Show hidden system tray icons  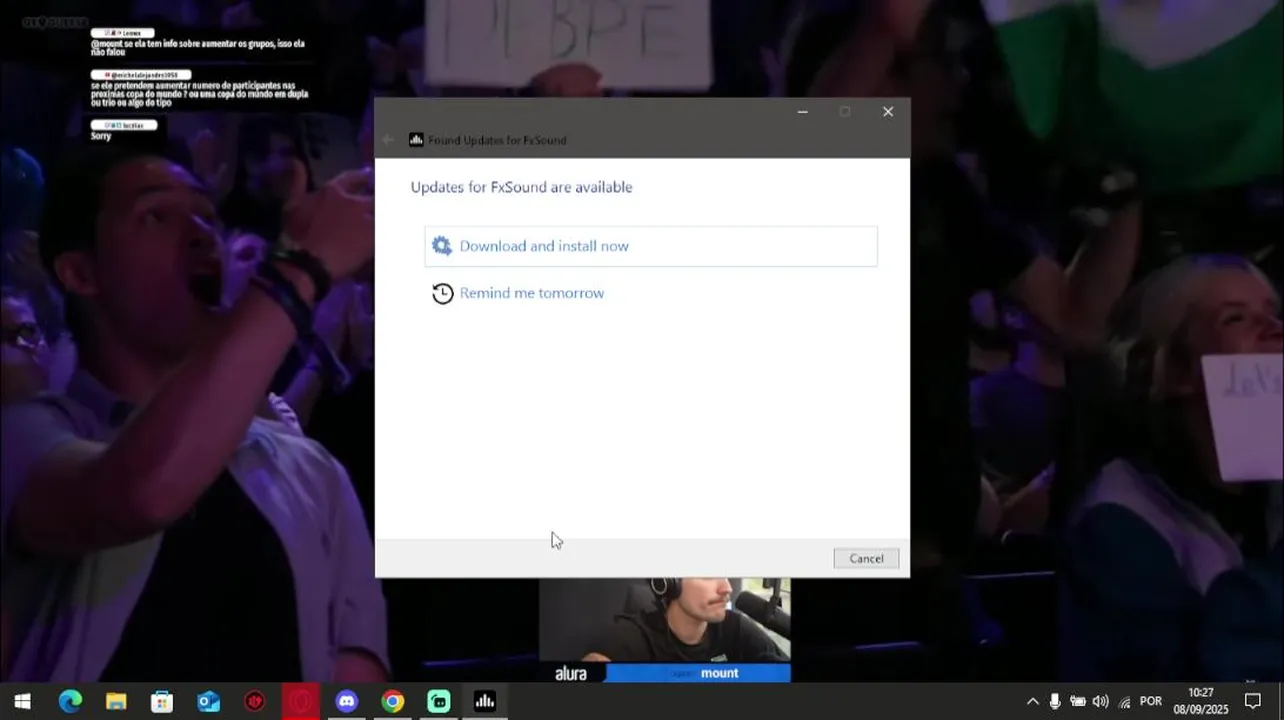click(x=1033, y=701)
